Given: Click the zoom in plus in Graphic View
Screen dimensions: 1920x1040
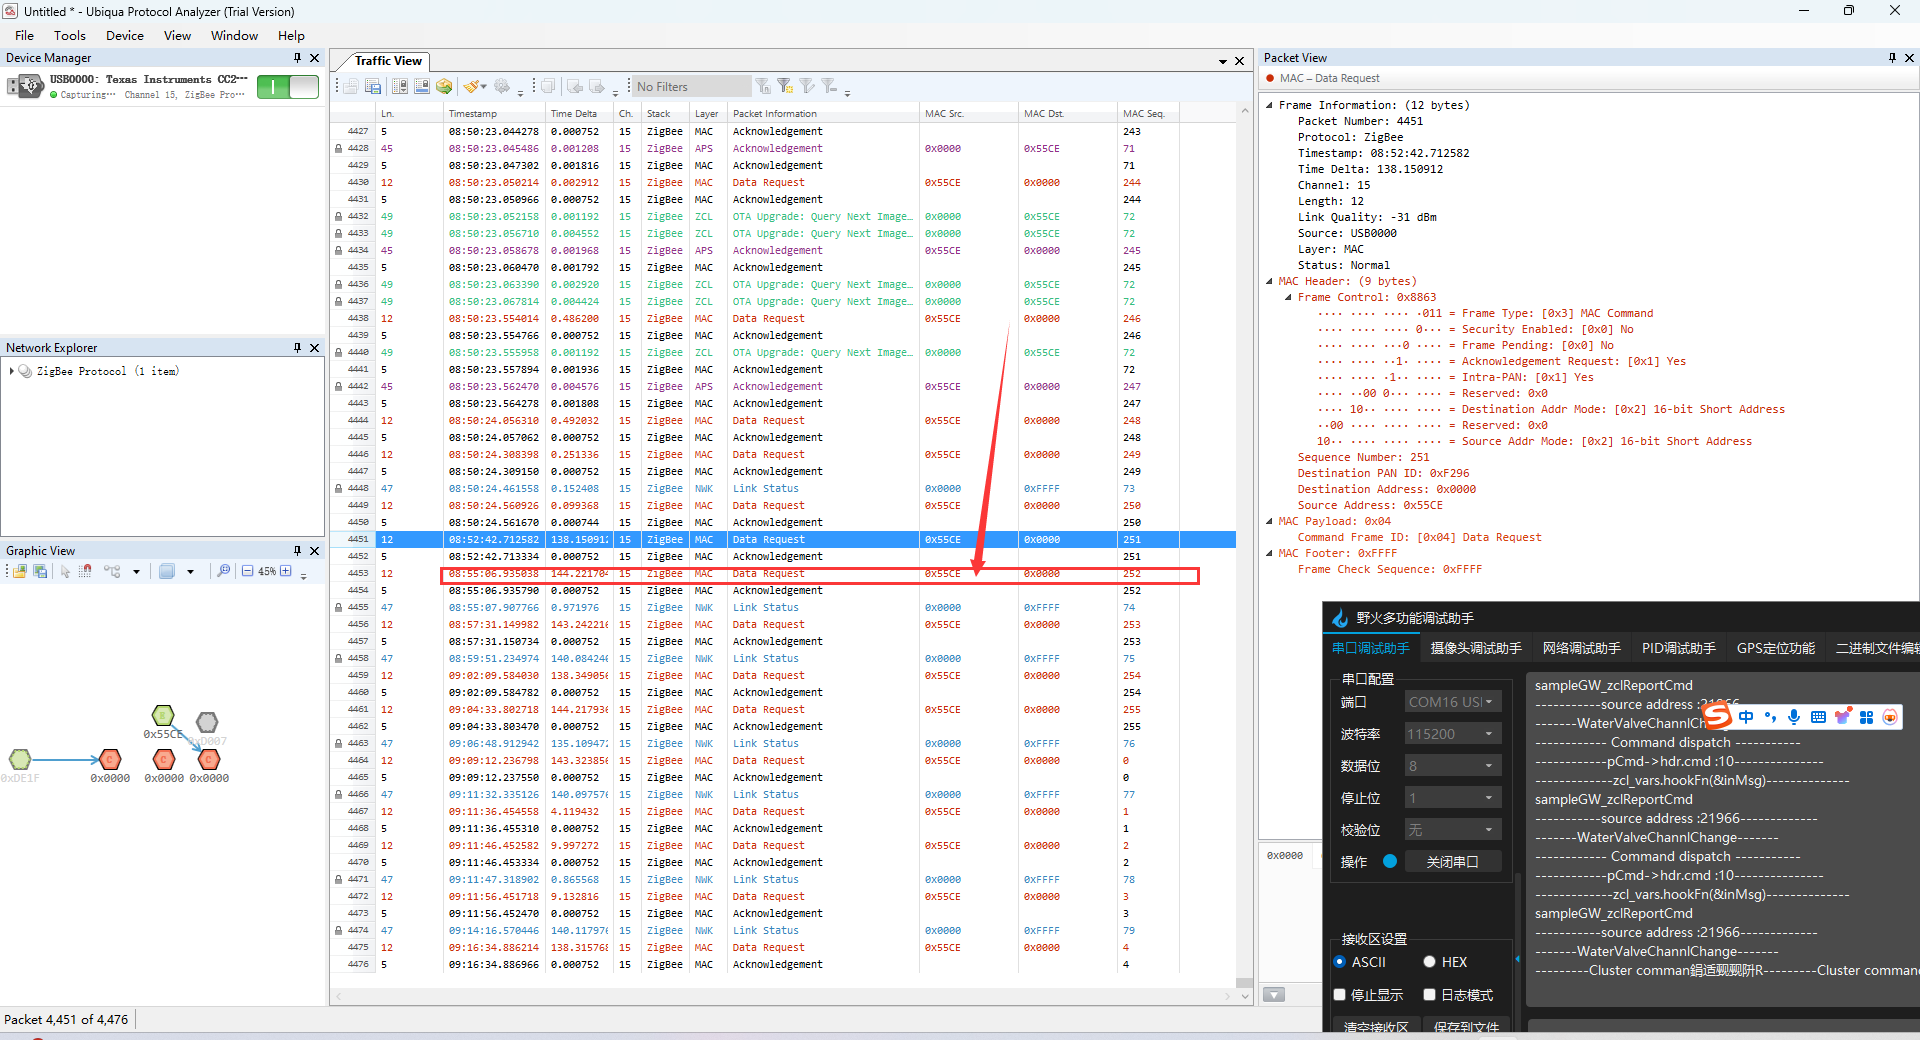Looking at the screenshot, I should pos(286,571).
